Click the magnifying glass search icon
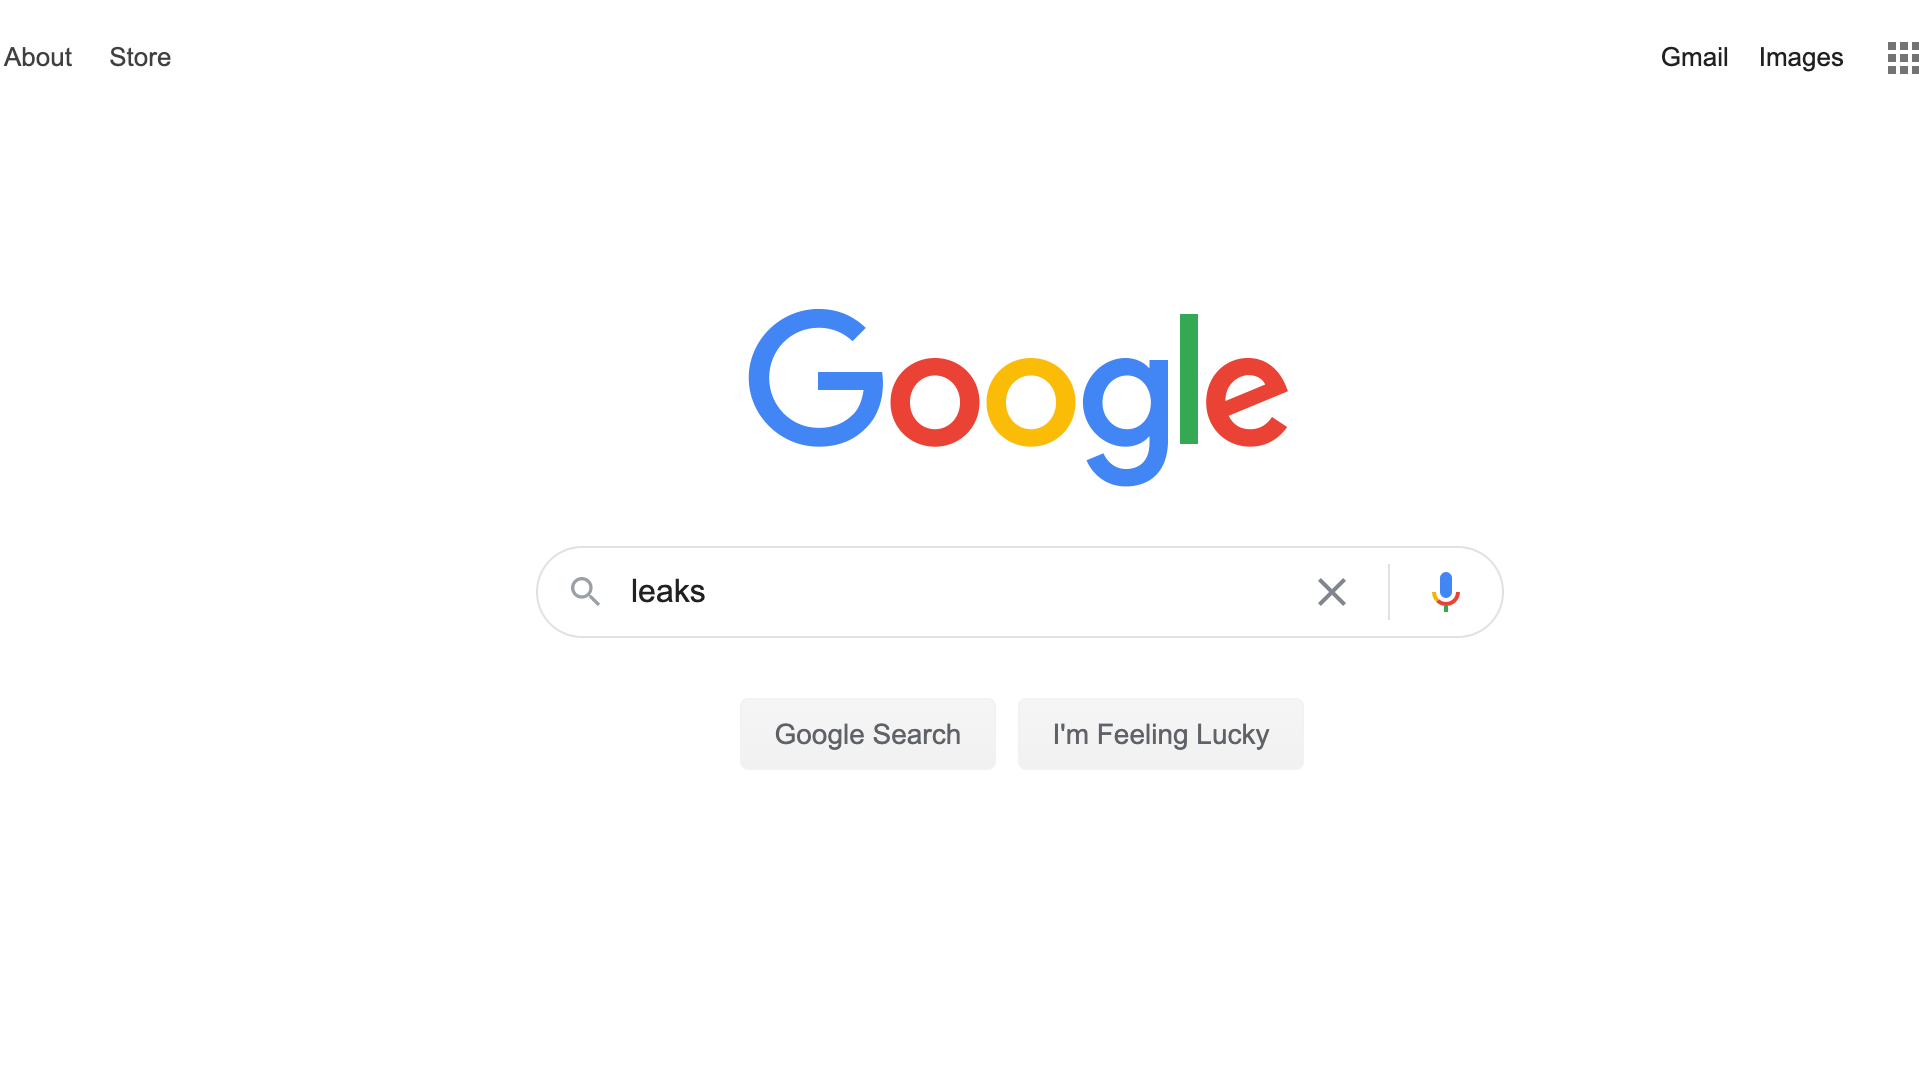 click(585, 592)
